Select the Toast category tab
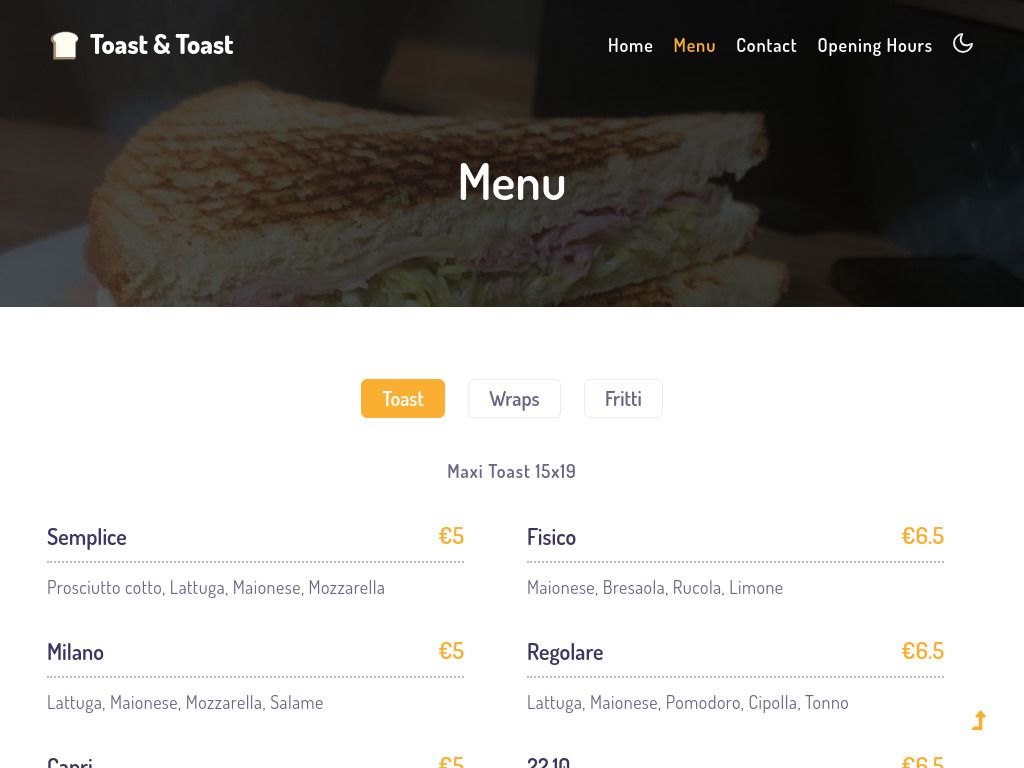The height and width of the screenshot is (768, 1024). coord(403,398)
